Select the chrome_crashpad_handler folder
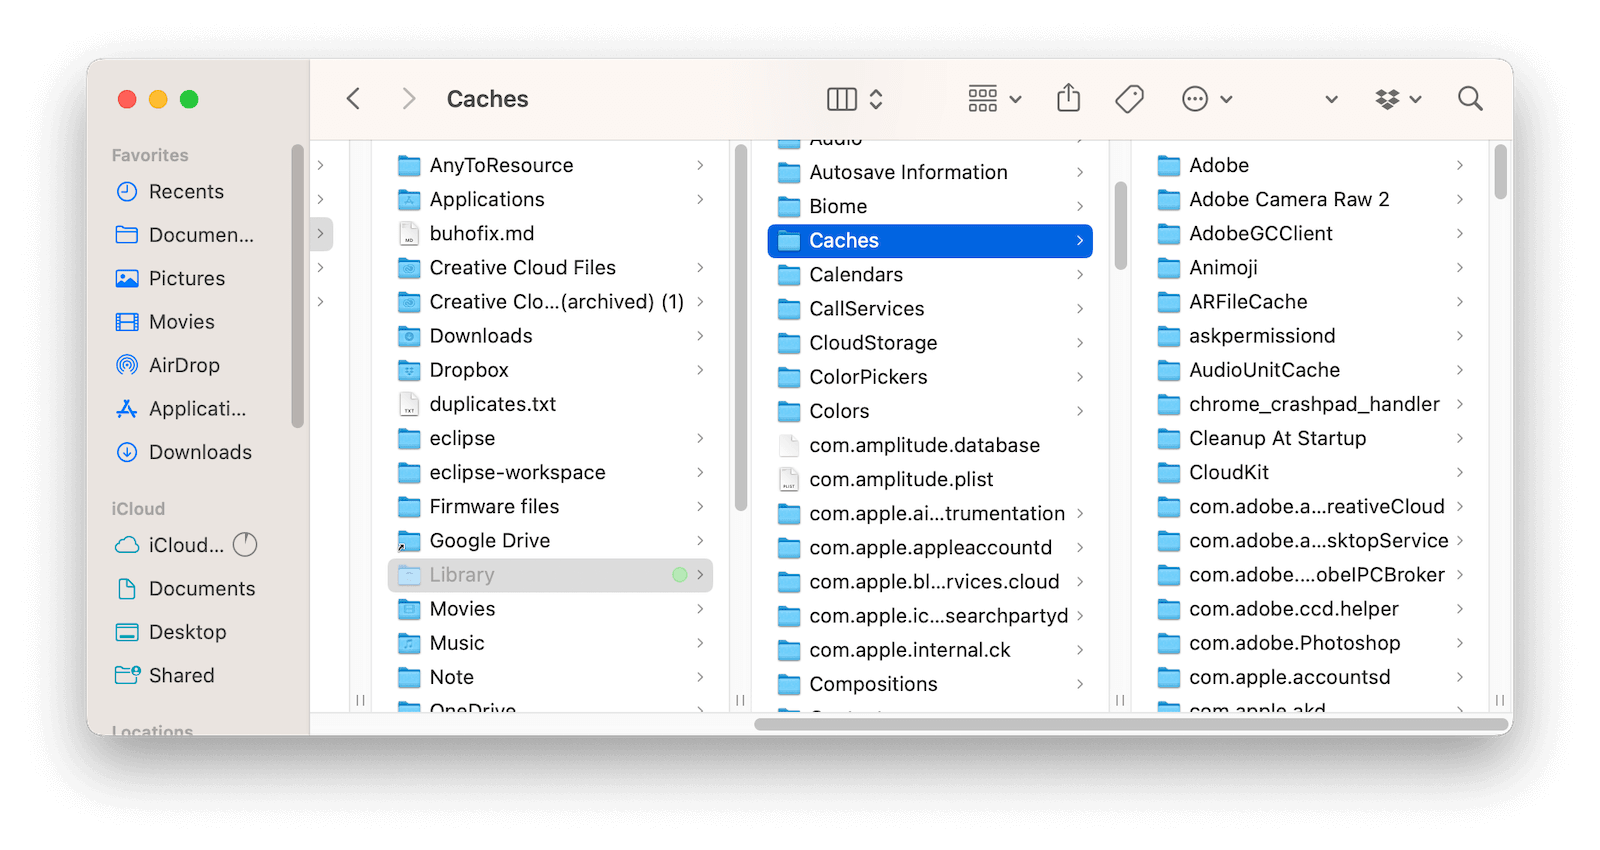 click(x=1310, y=404)
